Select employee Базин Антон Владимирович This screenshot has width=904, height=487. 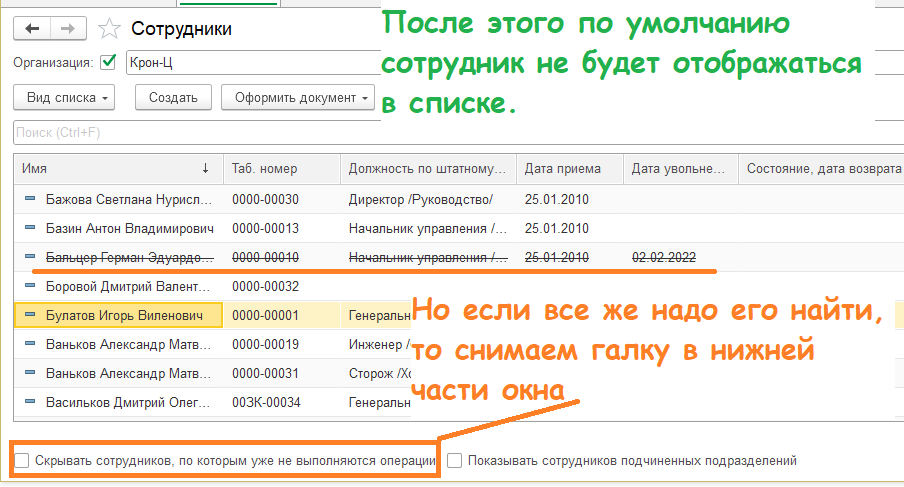[x=130, y=228]
